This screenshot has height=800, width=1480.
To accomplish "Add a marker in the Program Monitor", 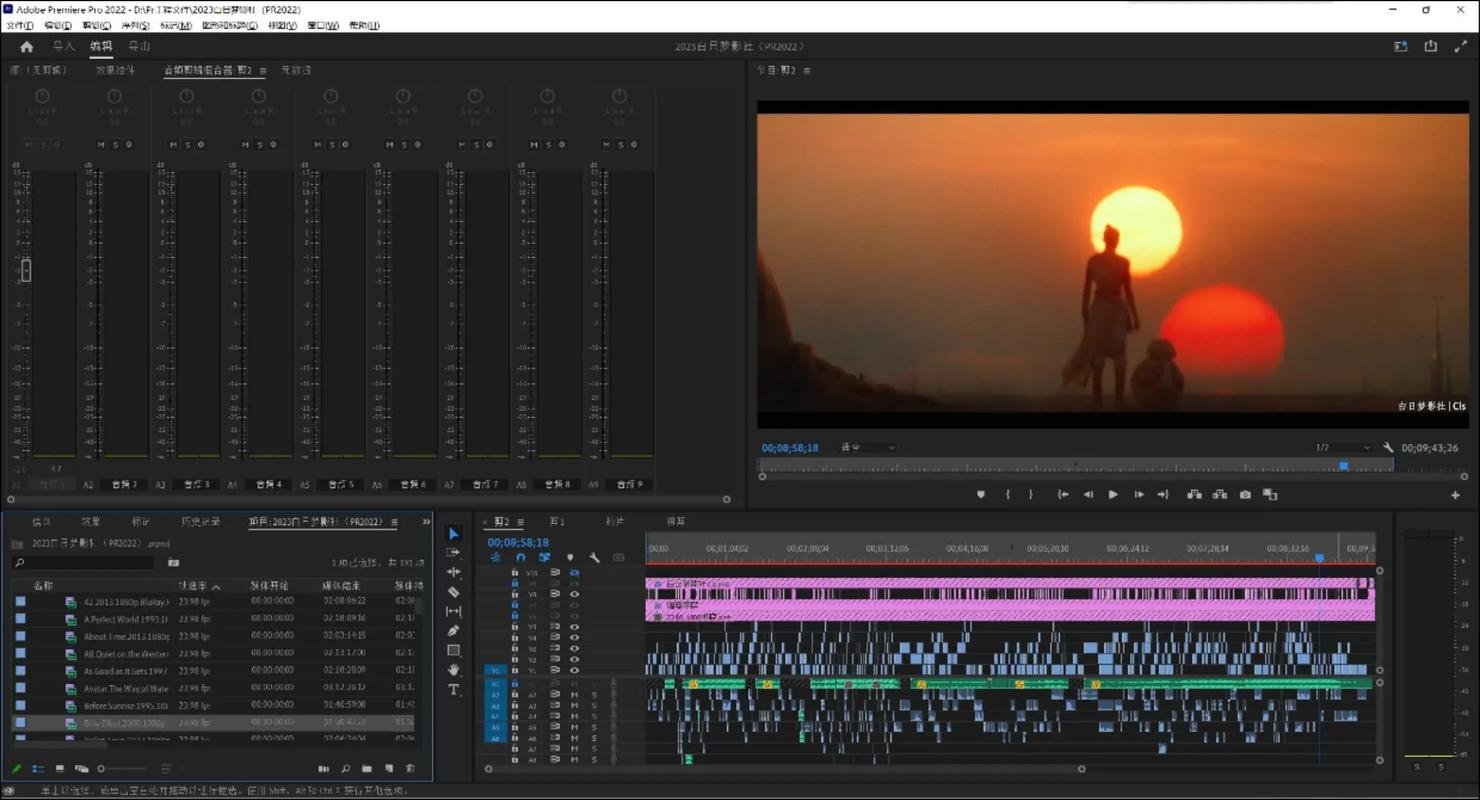I will 981,495.
